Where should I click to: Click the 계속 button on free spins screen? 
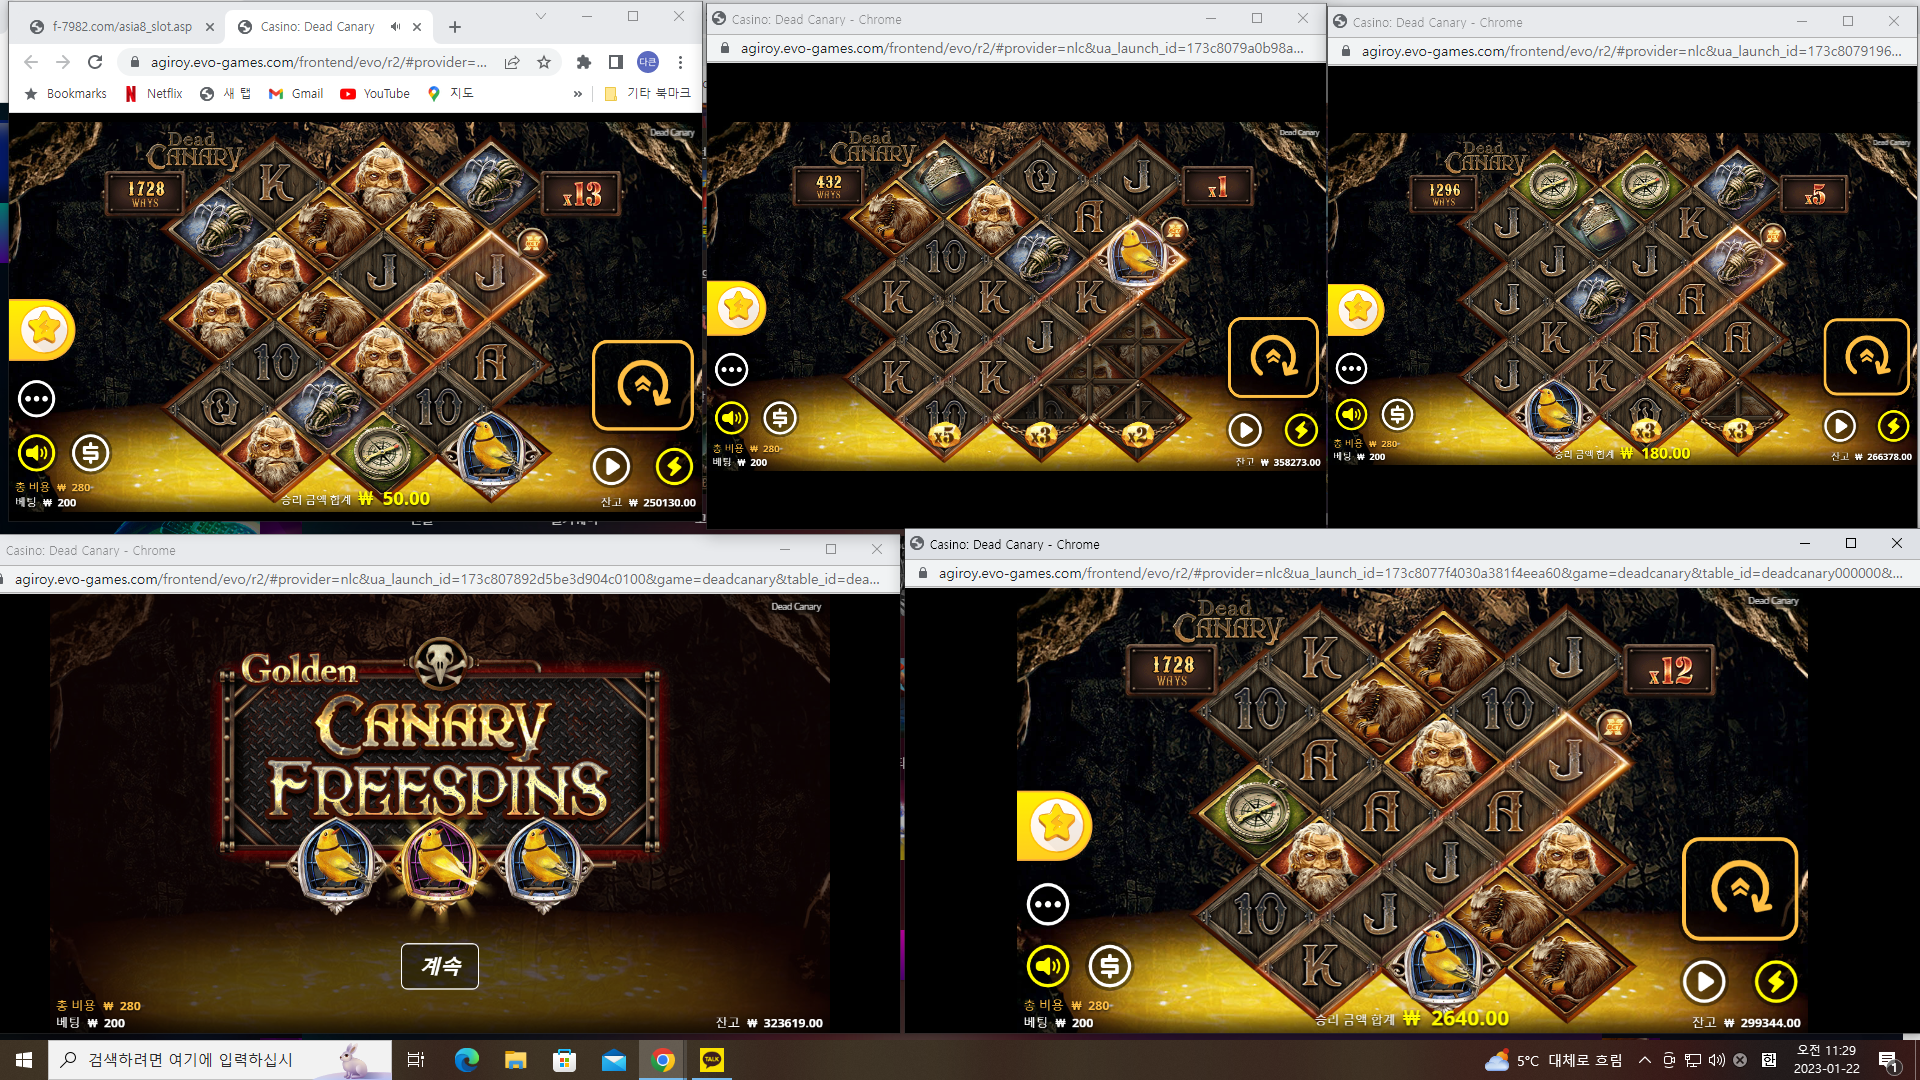(440, 966)
